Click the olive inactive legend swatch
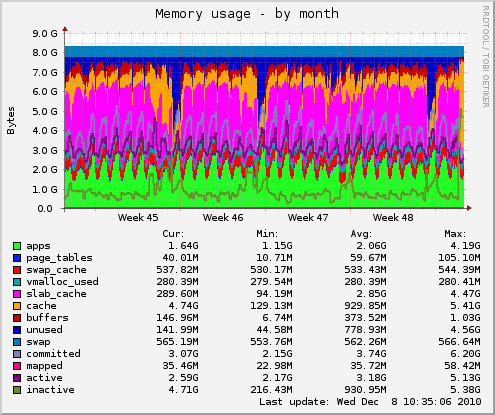The height and width of the screenshot is (415, 495). [17, 390]
